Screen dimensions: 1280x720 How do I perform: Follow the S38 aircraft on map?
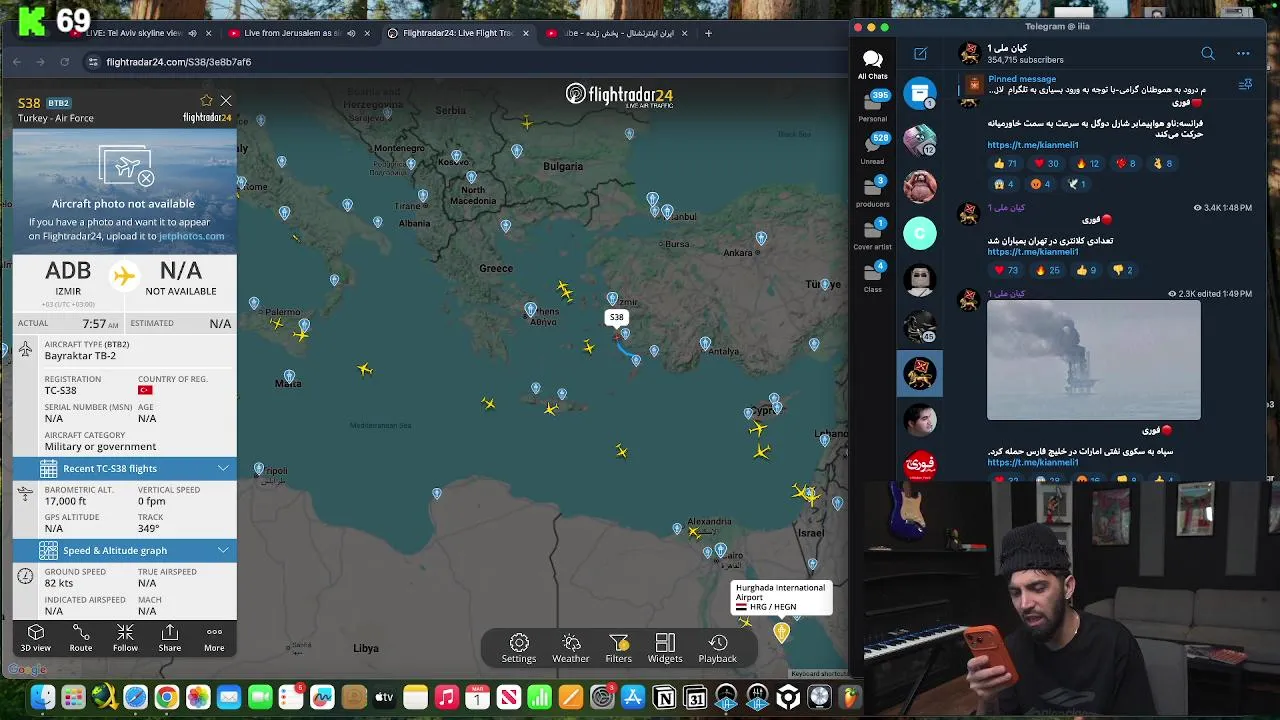pyautogui.click(x=125, y=638)
